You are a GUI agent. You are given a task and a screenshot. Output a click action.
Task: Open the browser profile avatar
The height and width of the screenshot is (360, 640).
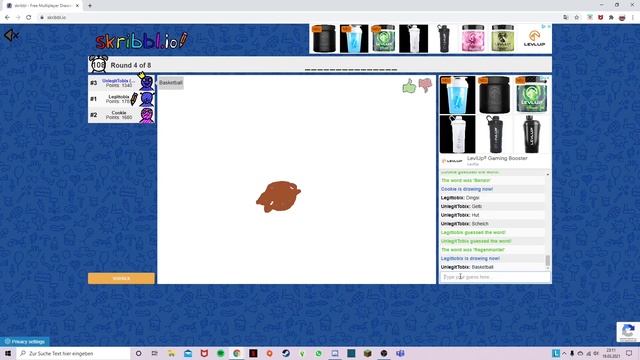[622, 17]
